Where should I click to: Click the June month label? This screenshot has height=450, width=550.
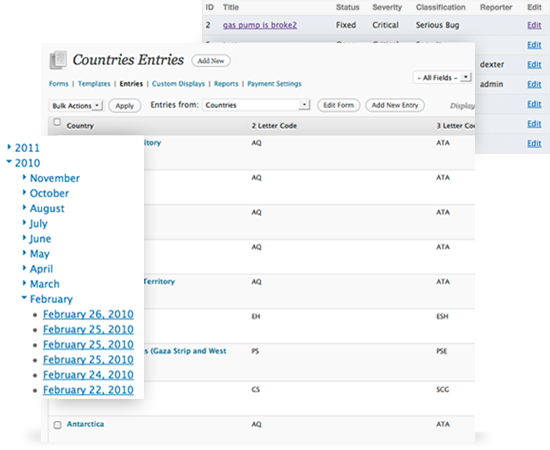coord(40,239)
